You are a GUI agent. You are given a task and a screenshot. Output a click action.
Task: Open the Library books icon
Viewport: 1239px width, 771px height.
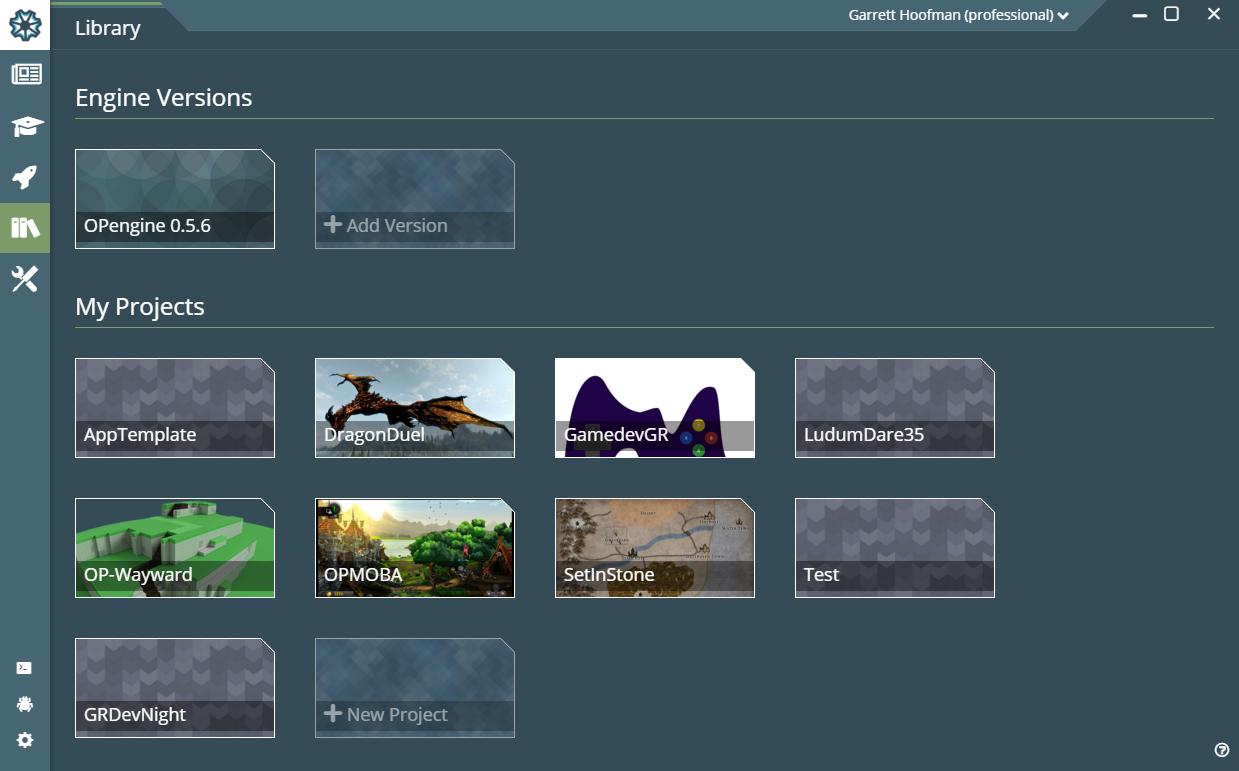coord(25,228)
